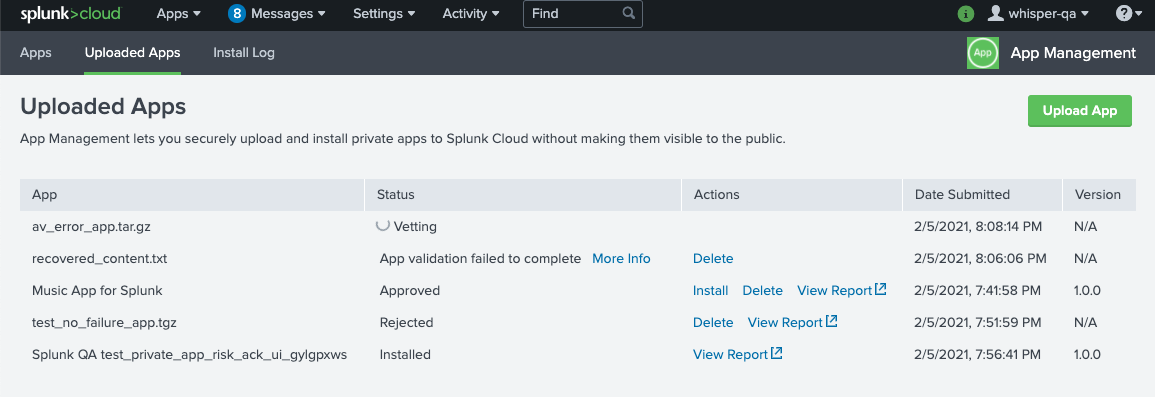
Task: Delete the test_no_failure_app.tgz upload
Action: tap(712, 323)
